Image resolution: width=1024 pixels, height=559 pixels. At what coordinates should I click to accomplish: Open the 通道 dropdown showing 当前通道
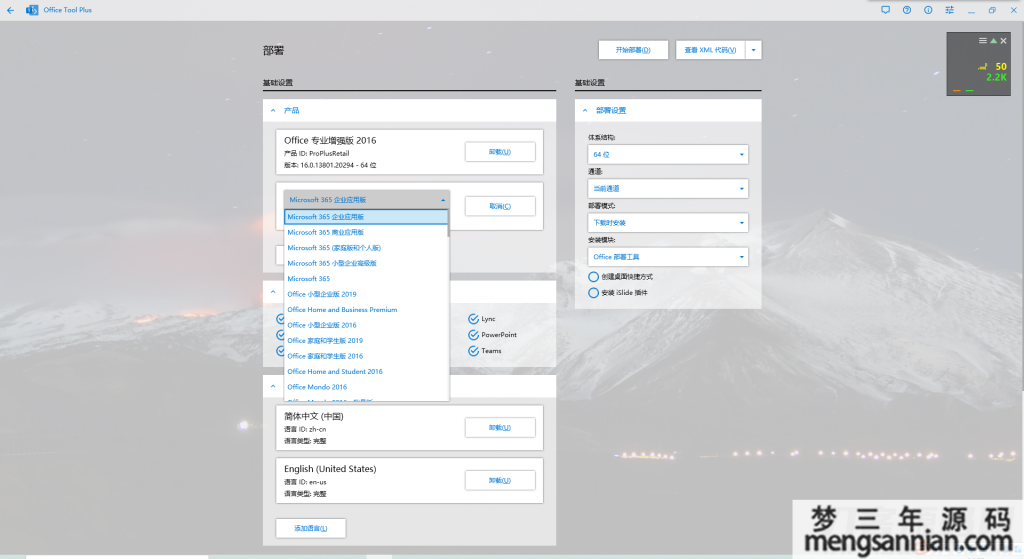coord(667,189)
